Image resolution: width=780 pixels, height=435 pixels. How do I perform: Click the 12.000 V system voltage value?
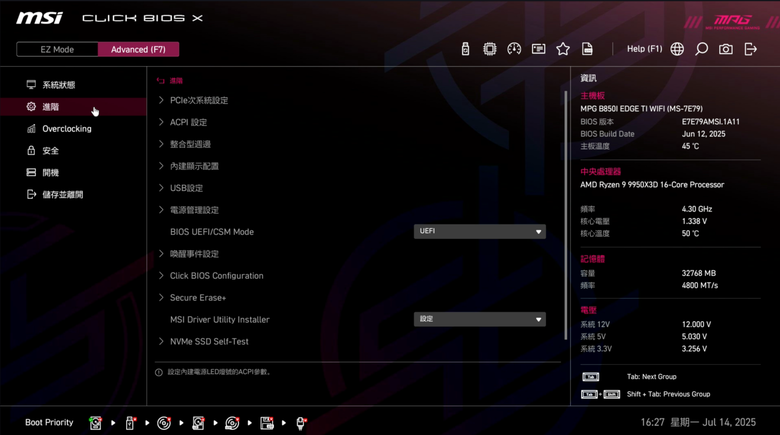[696, 324]
